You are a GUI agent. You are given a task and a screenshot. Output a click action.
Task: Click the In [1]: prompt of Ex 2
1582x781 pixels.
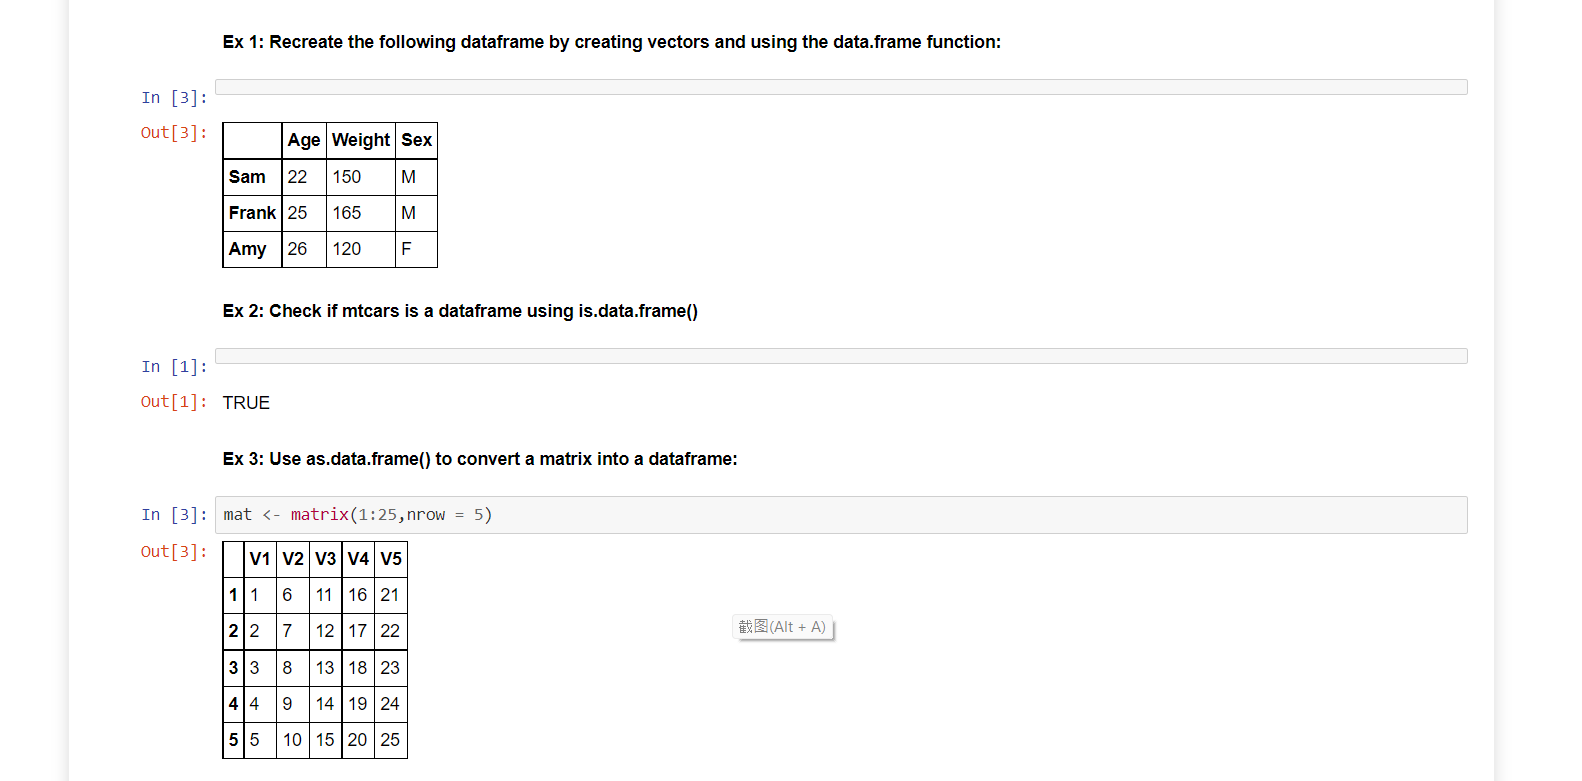pyautogui.click(x=174, y=366)
